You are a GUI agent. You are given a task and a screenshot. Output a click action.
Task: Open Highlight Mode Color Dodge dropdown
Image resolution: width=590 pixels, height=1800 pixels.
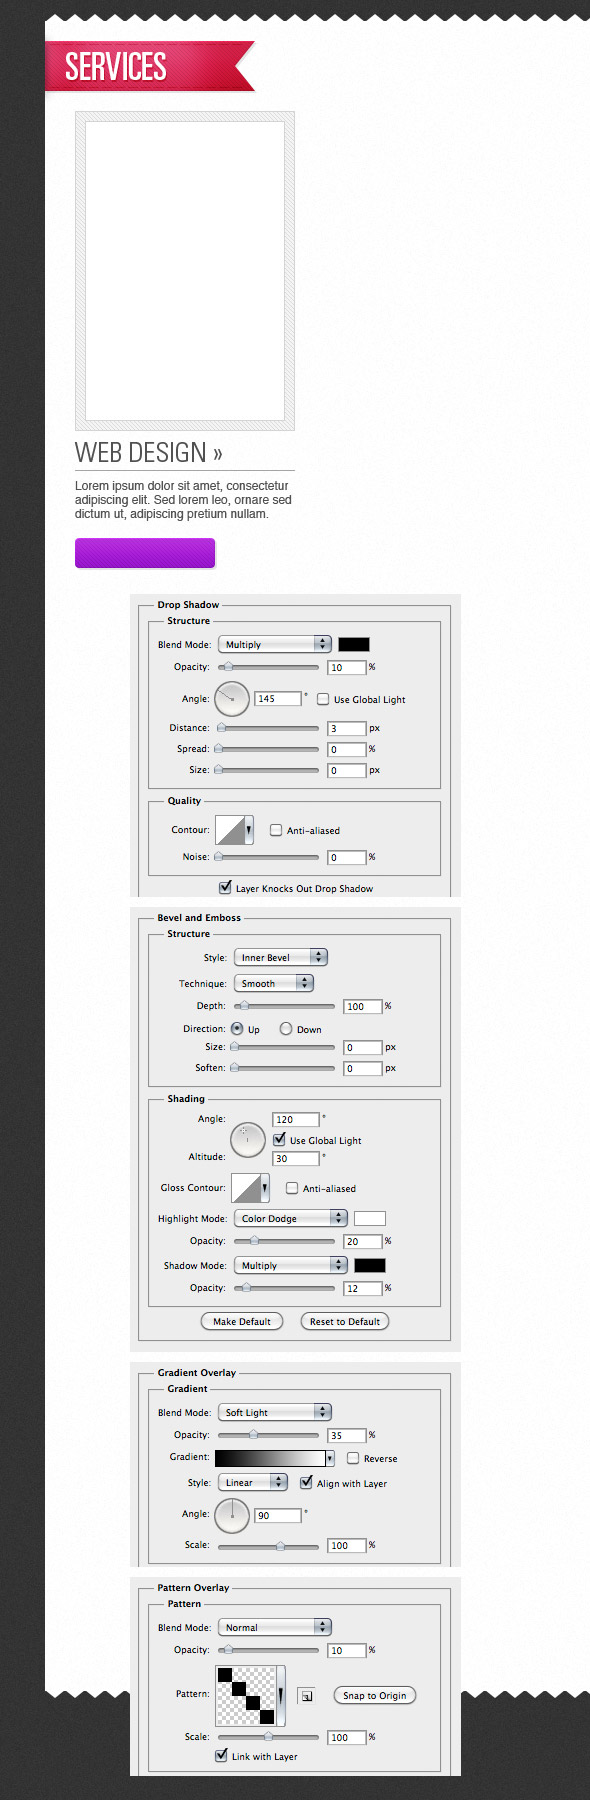tap(290, 1218)
